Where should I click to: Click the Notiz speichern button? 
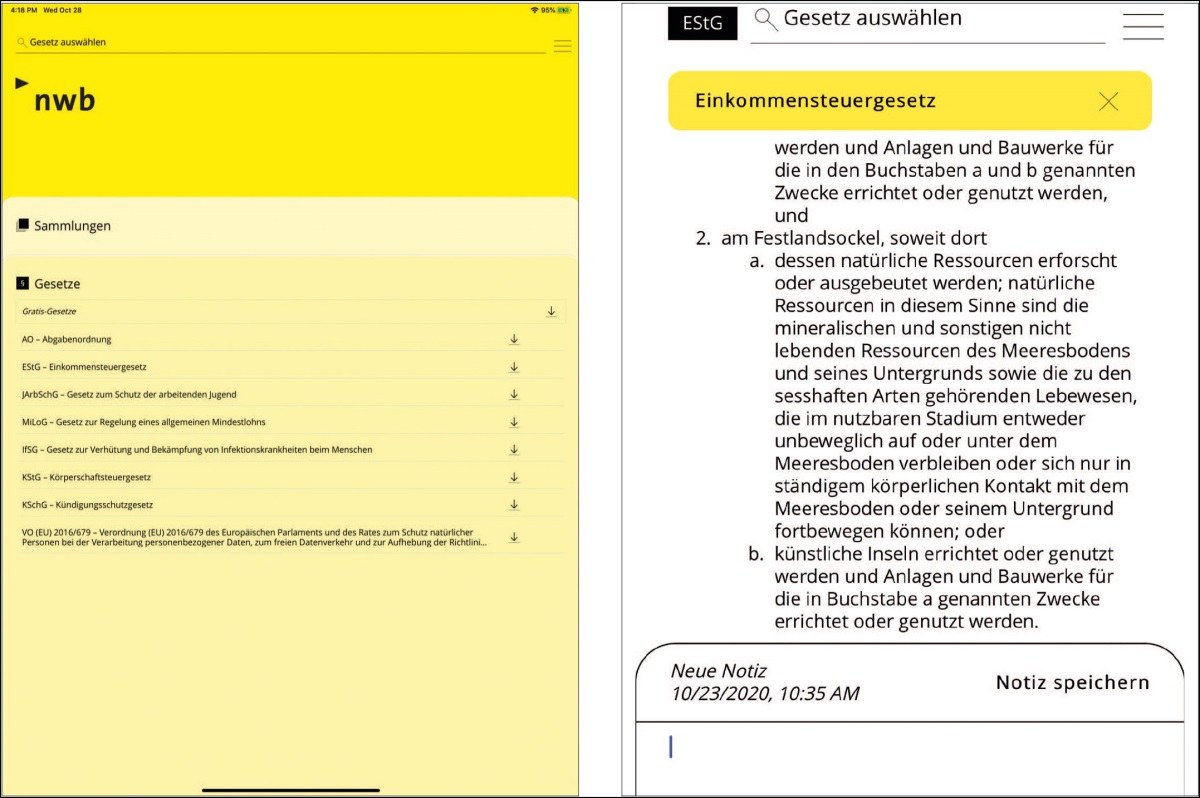point(1072,683)
